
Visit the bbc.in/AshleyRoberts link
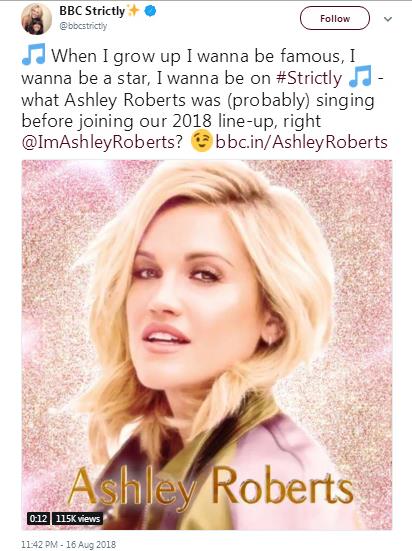[x=302, y=142]
